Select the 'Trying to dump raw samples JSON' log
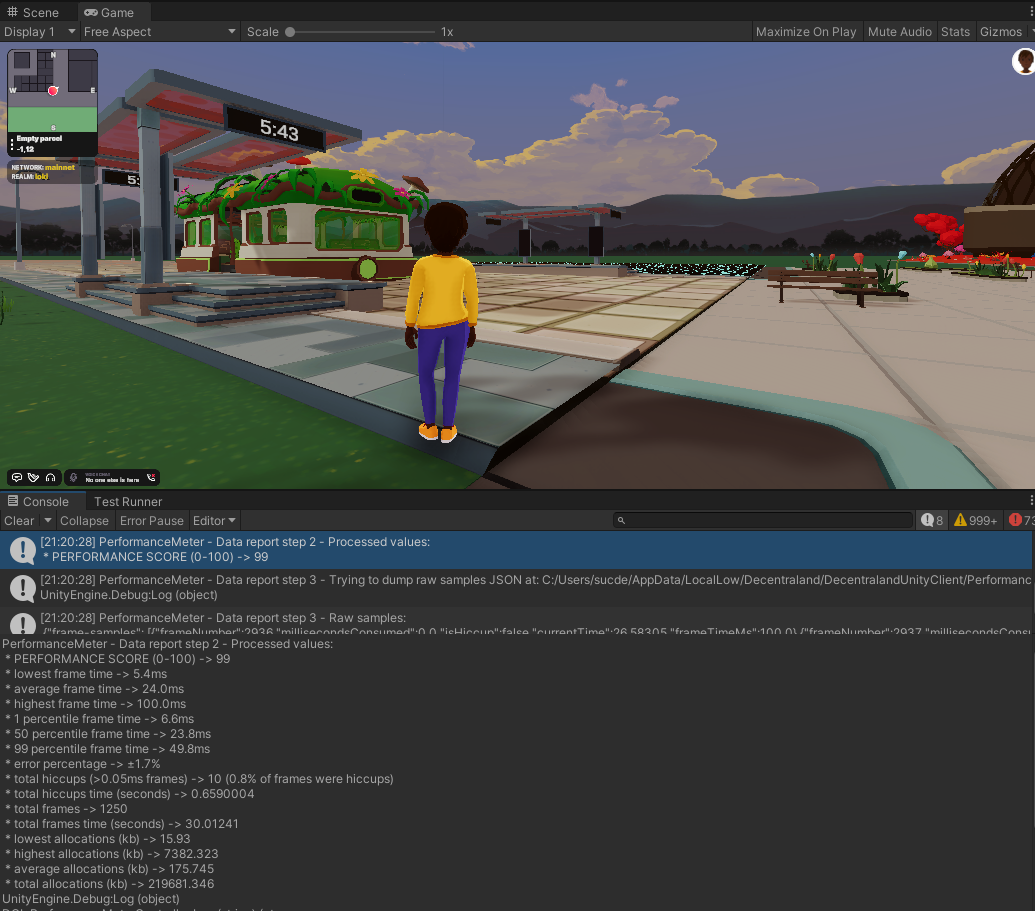 (516, 588)
